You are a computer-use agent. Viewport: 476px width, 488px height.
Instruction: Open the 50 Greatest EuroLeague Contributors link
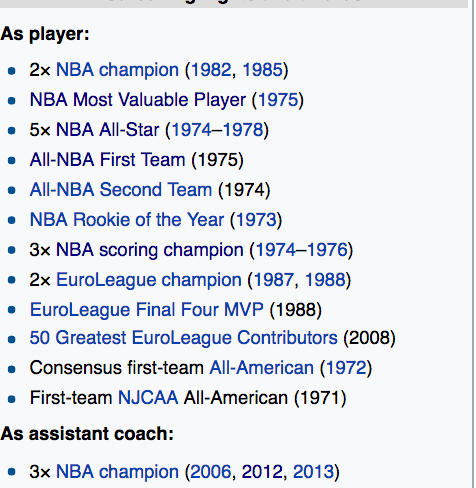point(183,338)
